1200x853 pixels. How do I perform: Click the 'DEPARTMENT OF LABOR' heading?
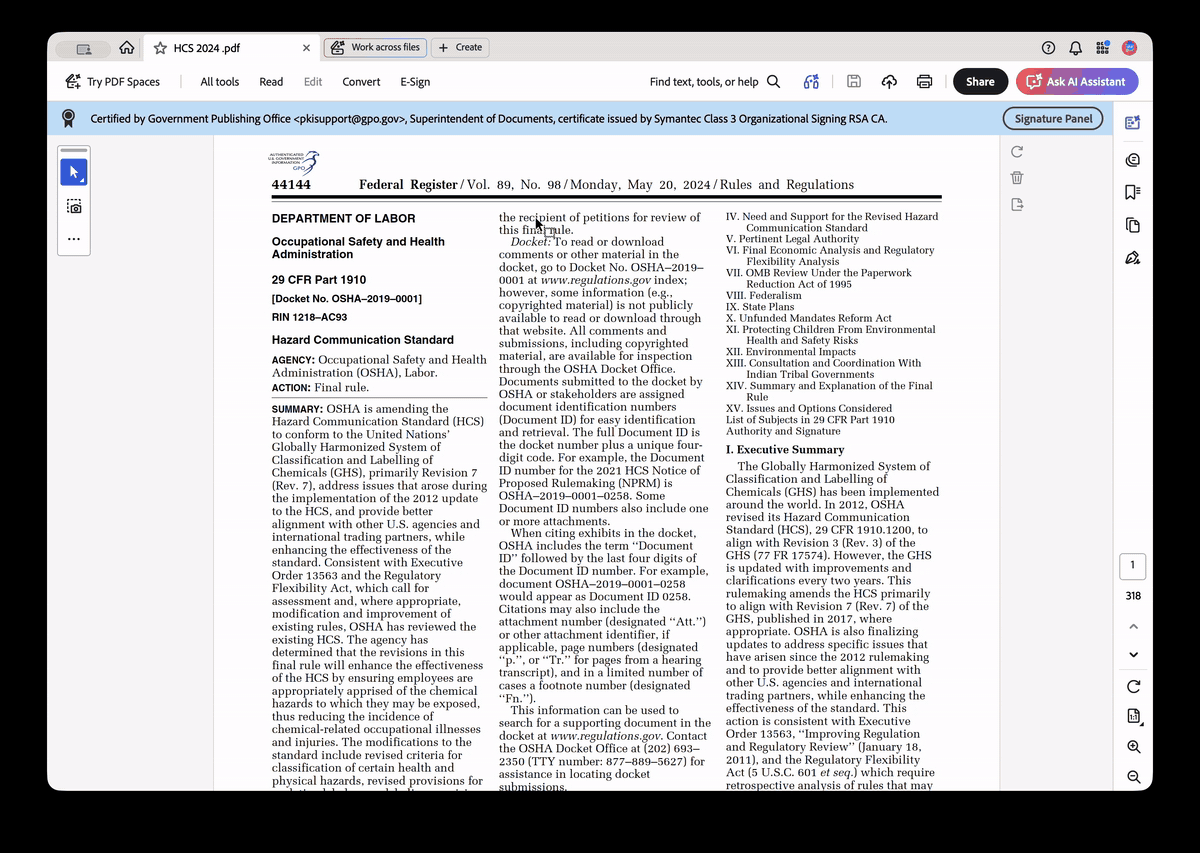pos(343,218)
